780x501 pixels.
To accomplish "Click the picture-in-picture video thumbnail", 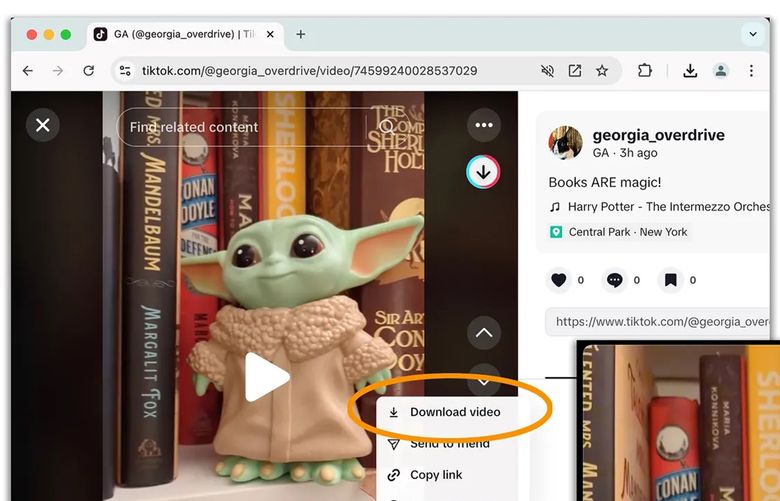I will pos(679,421).
